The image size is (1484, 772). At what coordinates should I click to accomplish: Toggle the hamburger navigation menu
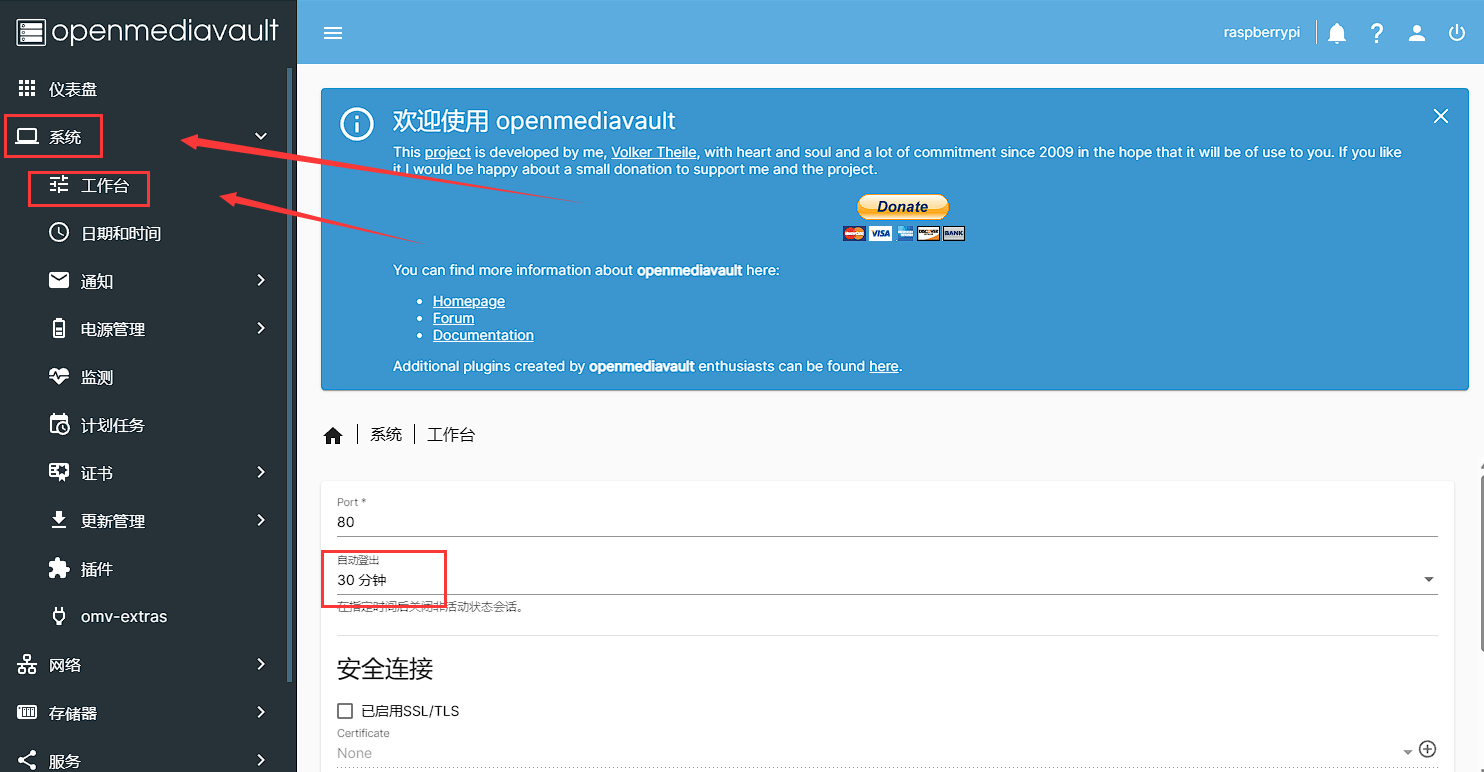pos(333,33)
